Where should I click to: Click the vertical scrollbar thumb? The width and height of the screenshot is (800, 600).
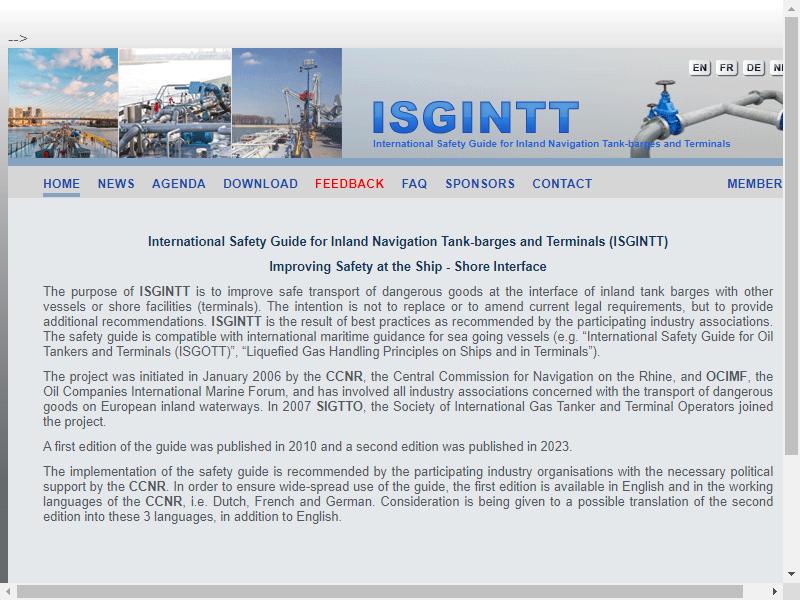[x=791, y=236]
